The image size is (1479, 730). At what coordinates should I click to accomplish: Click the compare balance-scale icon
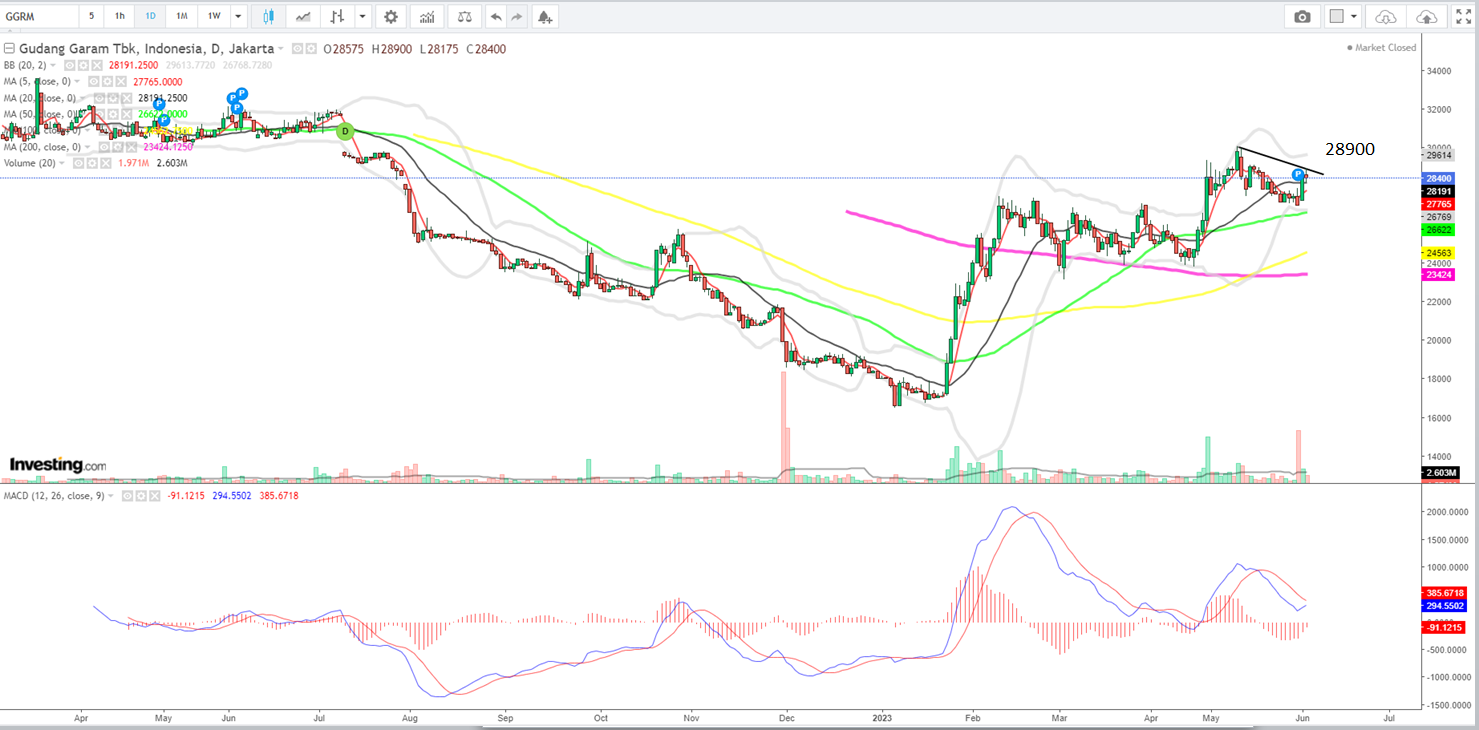463,16
